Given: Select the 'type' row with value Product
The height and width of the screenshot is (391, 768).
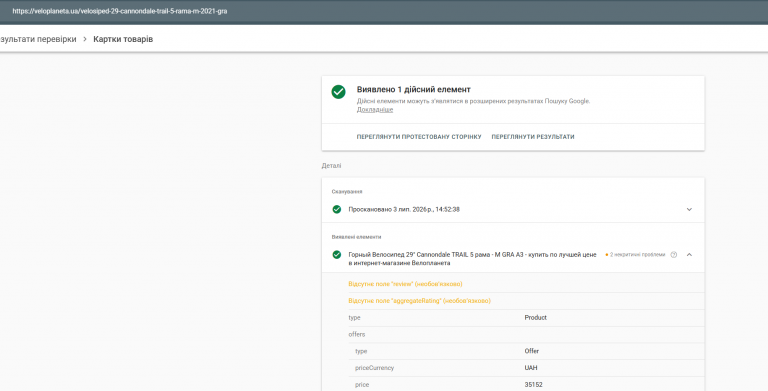Looking at the screenshot, I should (x=526, y=318).
